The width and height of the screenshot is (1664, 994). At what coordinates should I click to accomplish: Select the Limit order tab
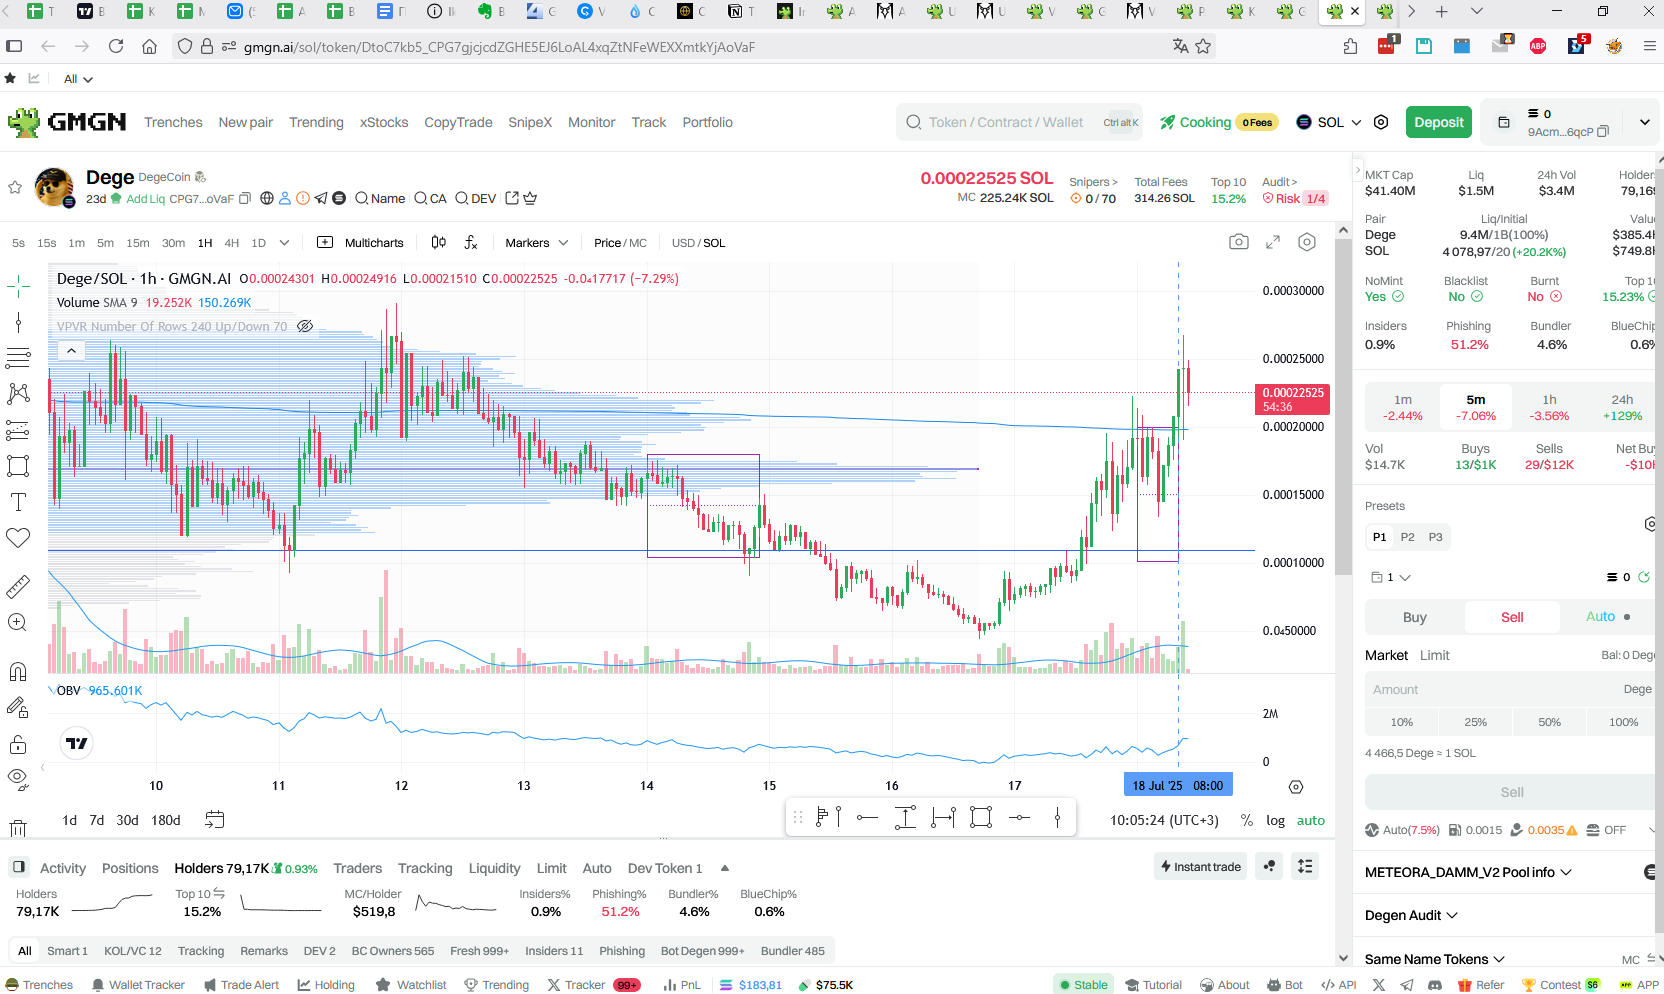coord(1434,655)
